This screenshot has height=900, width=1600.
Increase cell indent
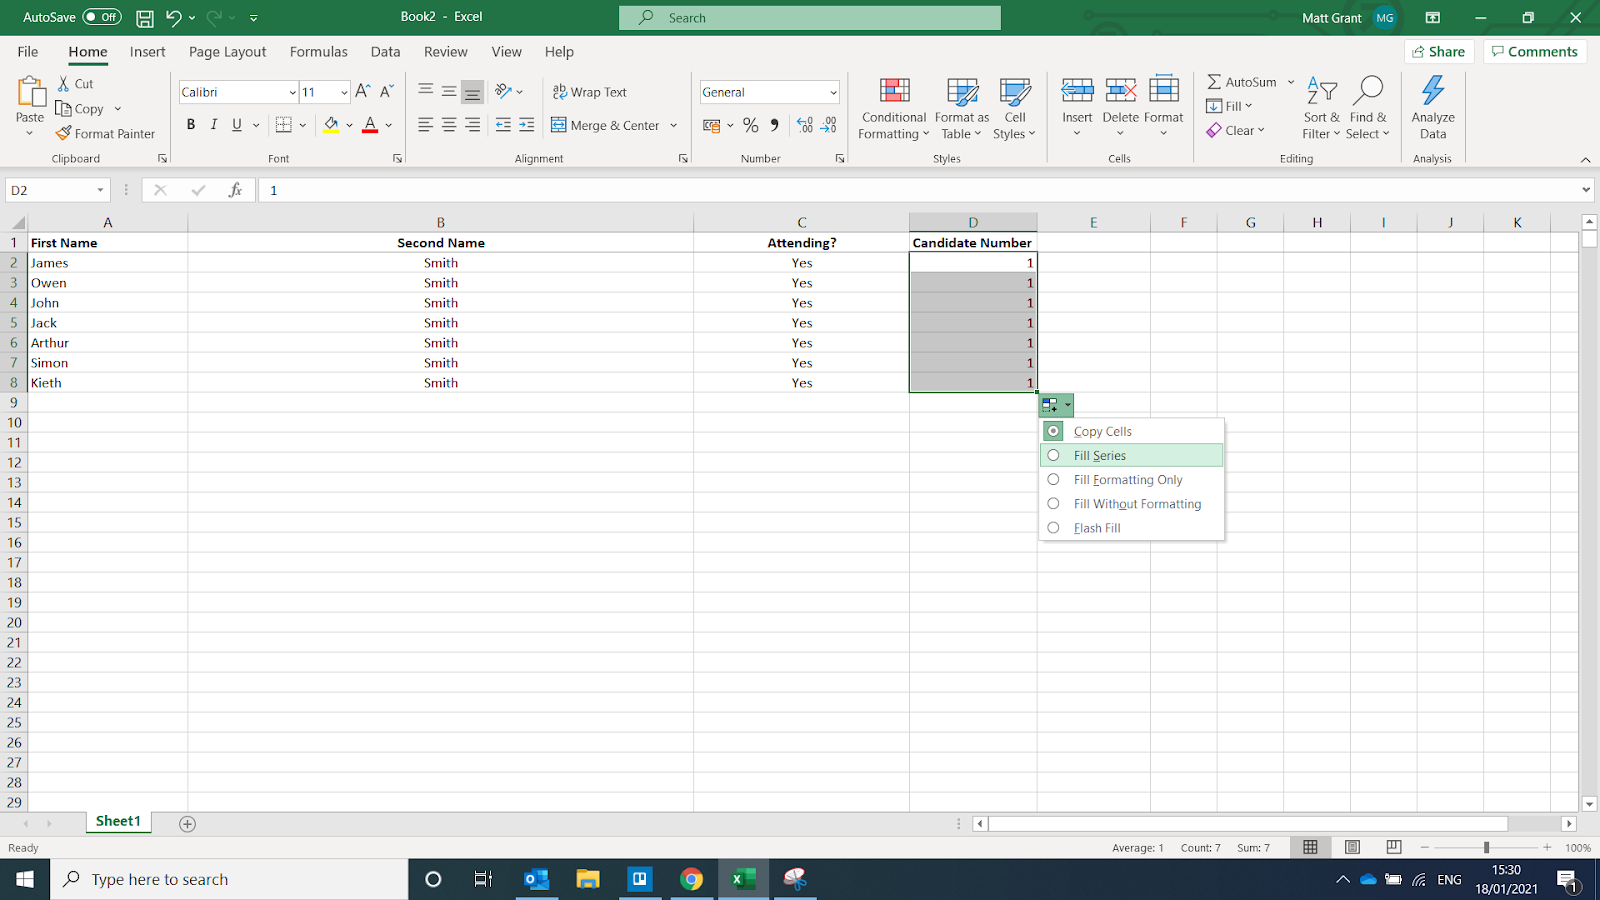pos(527,125)
